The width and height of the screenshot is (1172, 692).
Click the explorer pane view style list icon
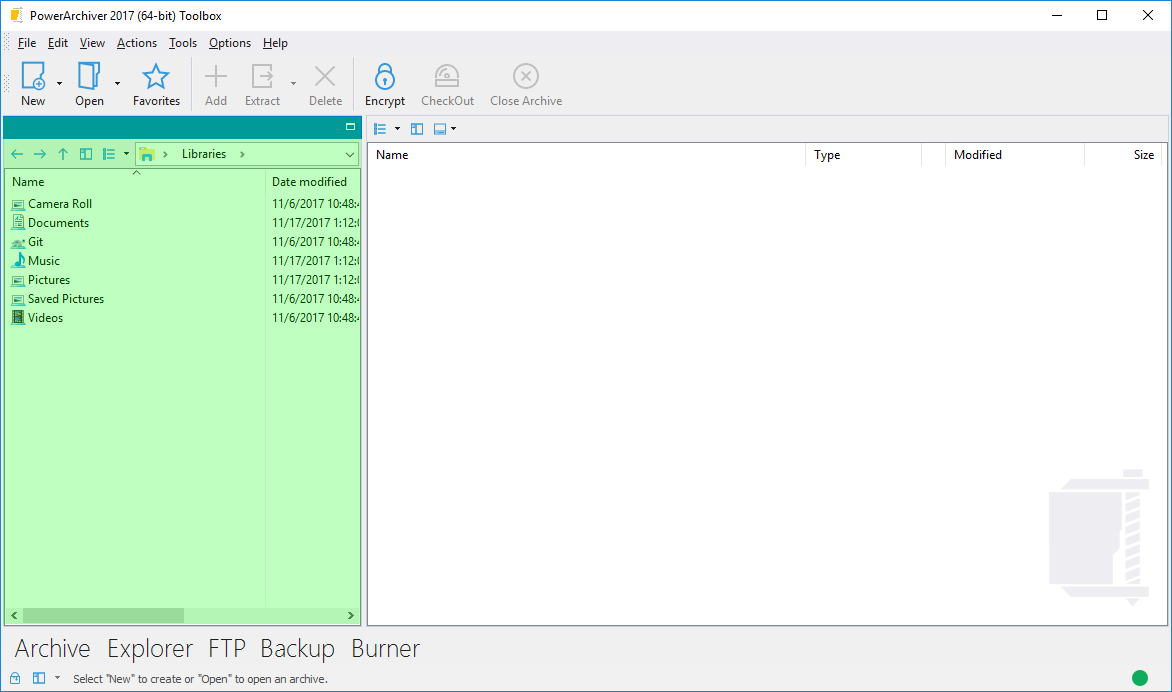pos(109,154)
